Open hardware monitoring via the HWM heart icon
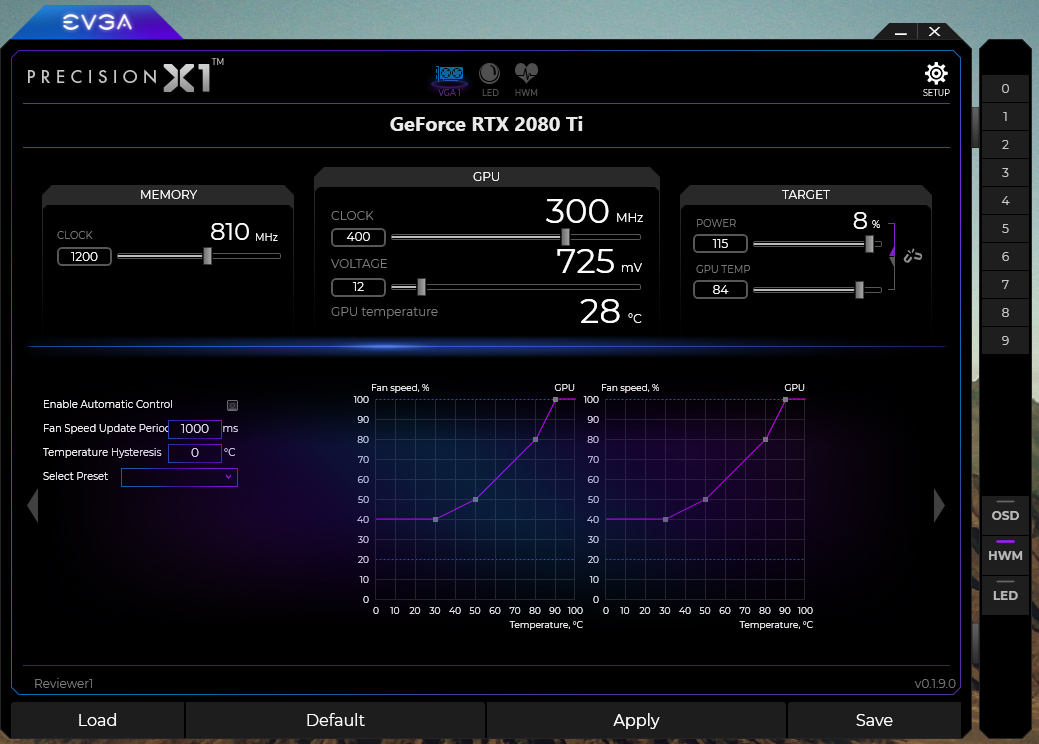 click(x=525, y=76)
